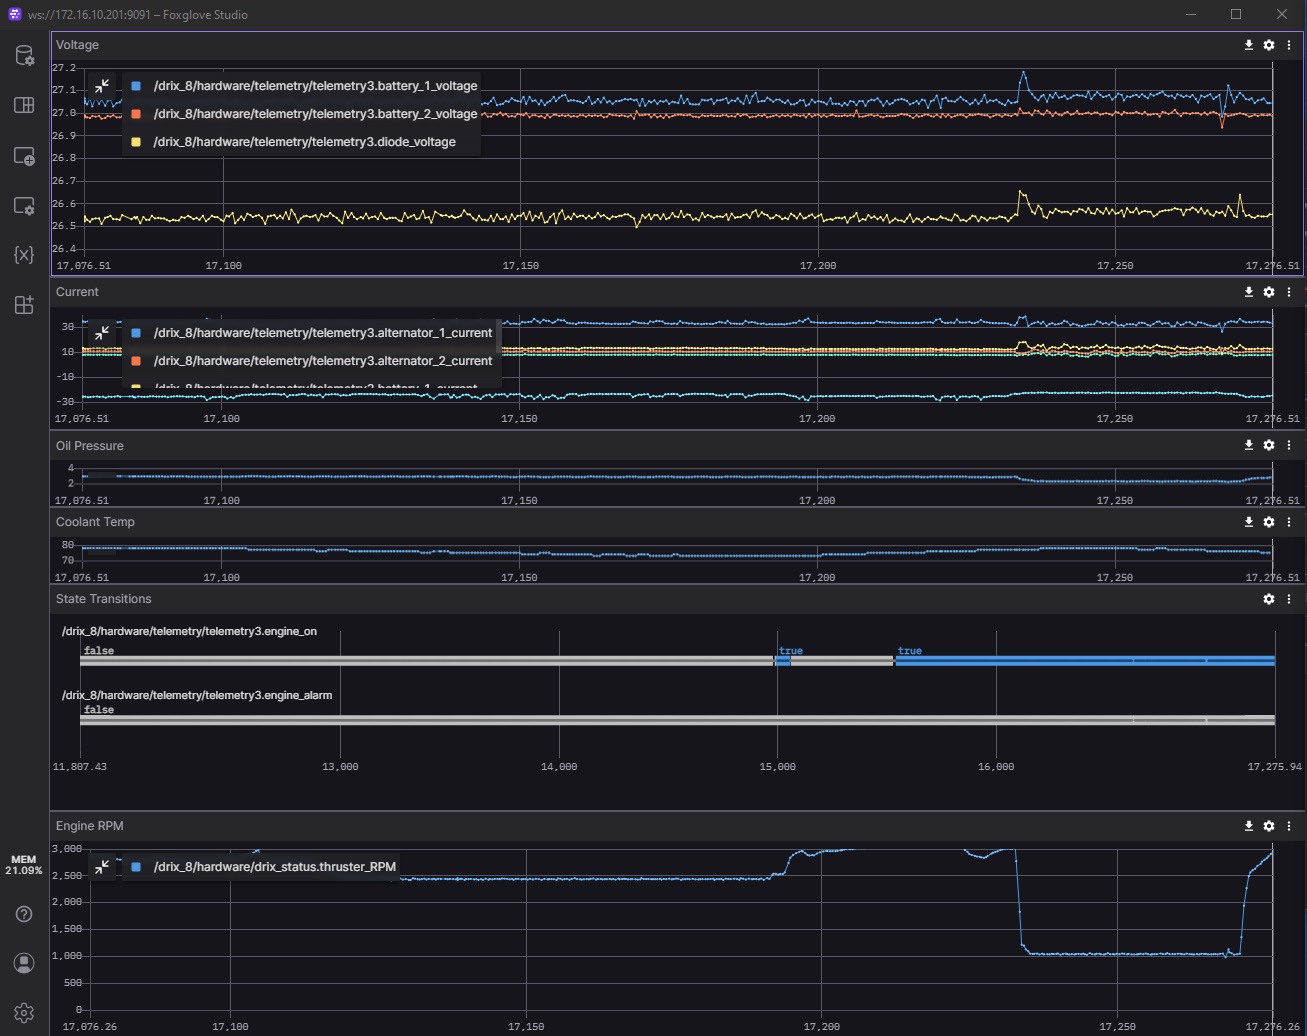Click the thruster_RPM legend color swatch
Screen dimensions: 1307x1036
click(x=136, y=868)
